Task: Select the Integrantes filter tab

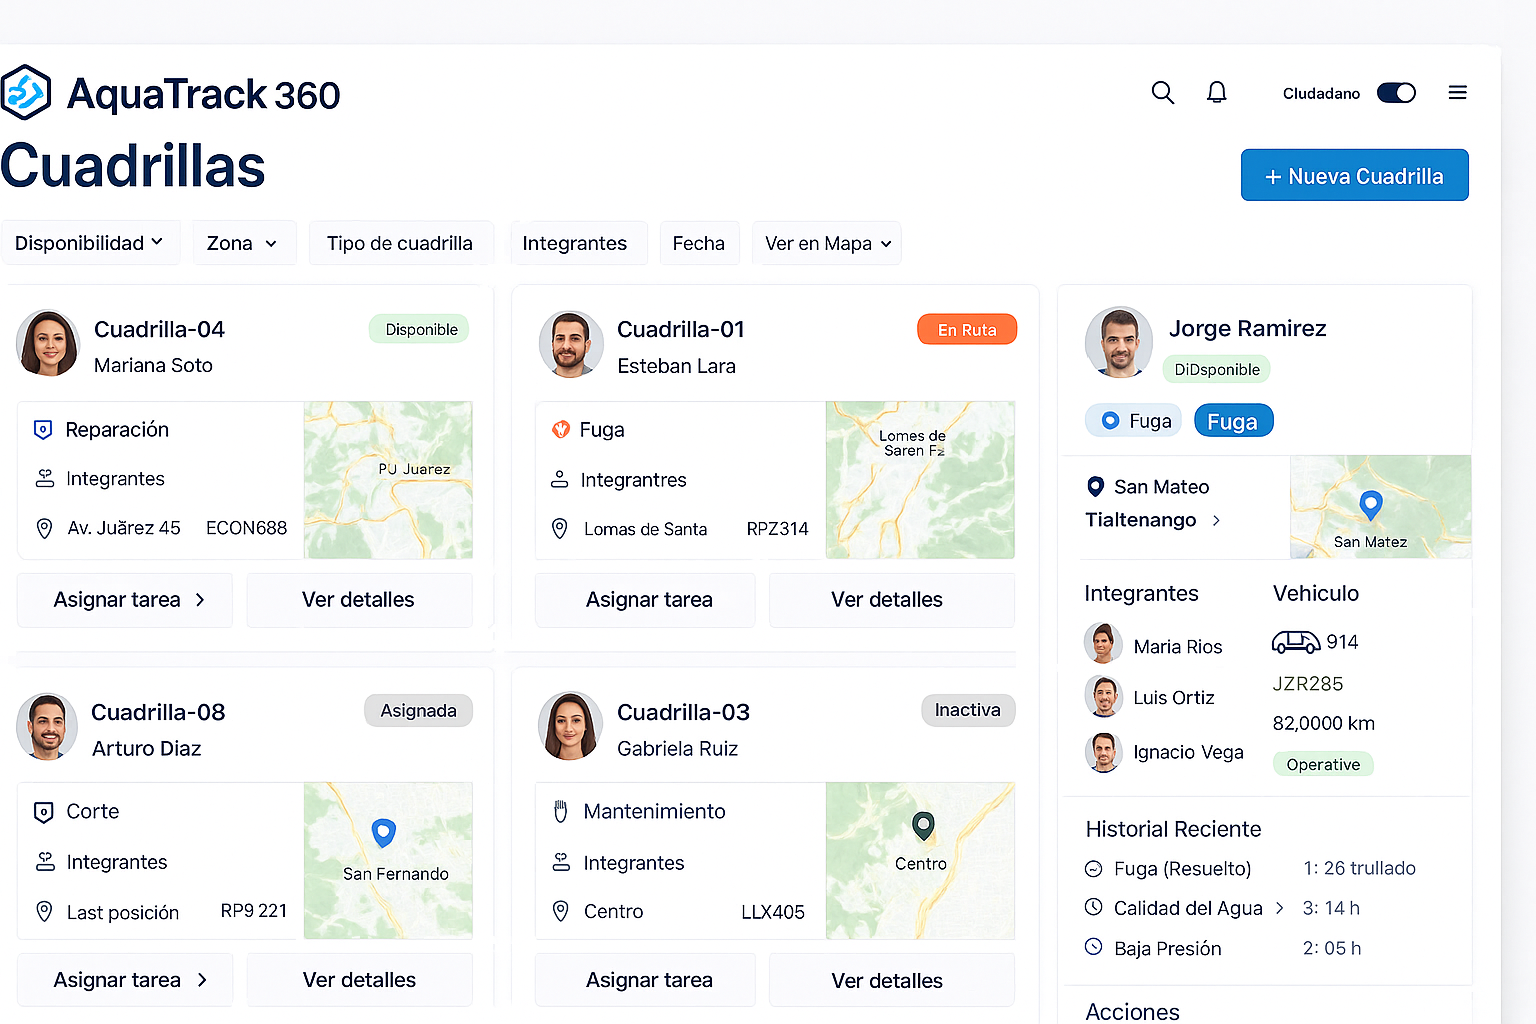Action: coord(575,243)
